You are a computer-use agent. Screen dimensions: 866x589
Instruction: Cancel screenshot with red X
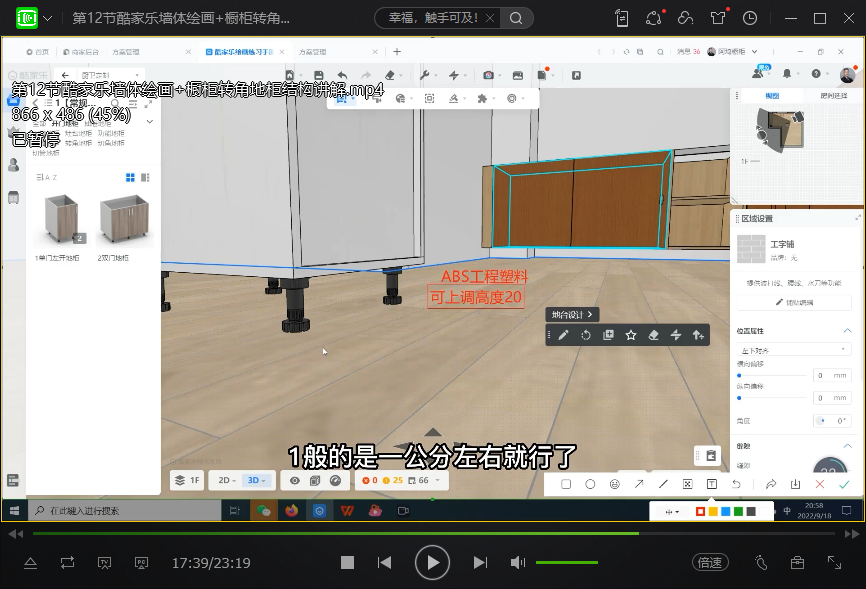[820, 484]
